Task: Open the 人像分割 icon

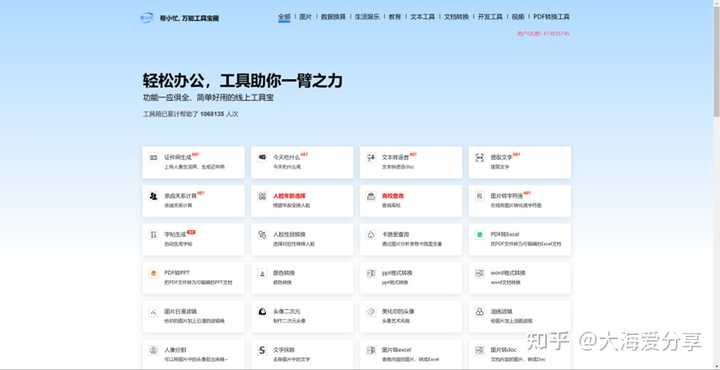Action: (x=153, y=350)
